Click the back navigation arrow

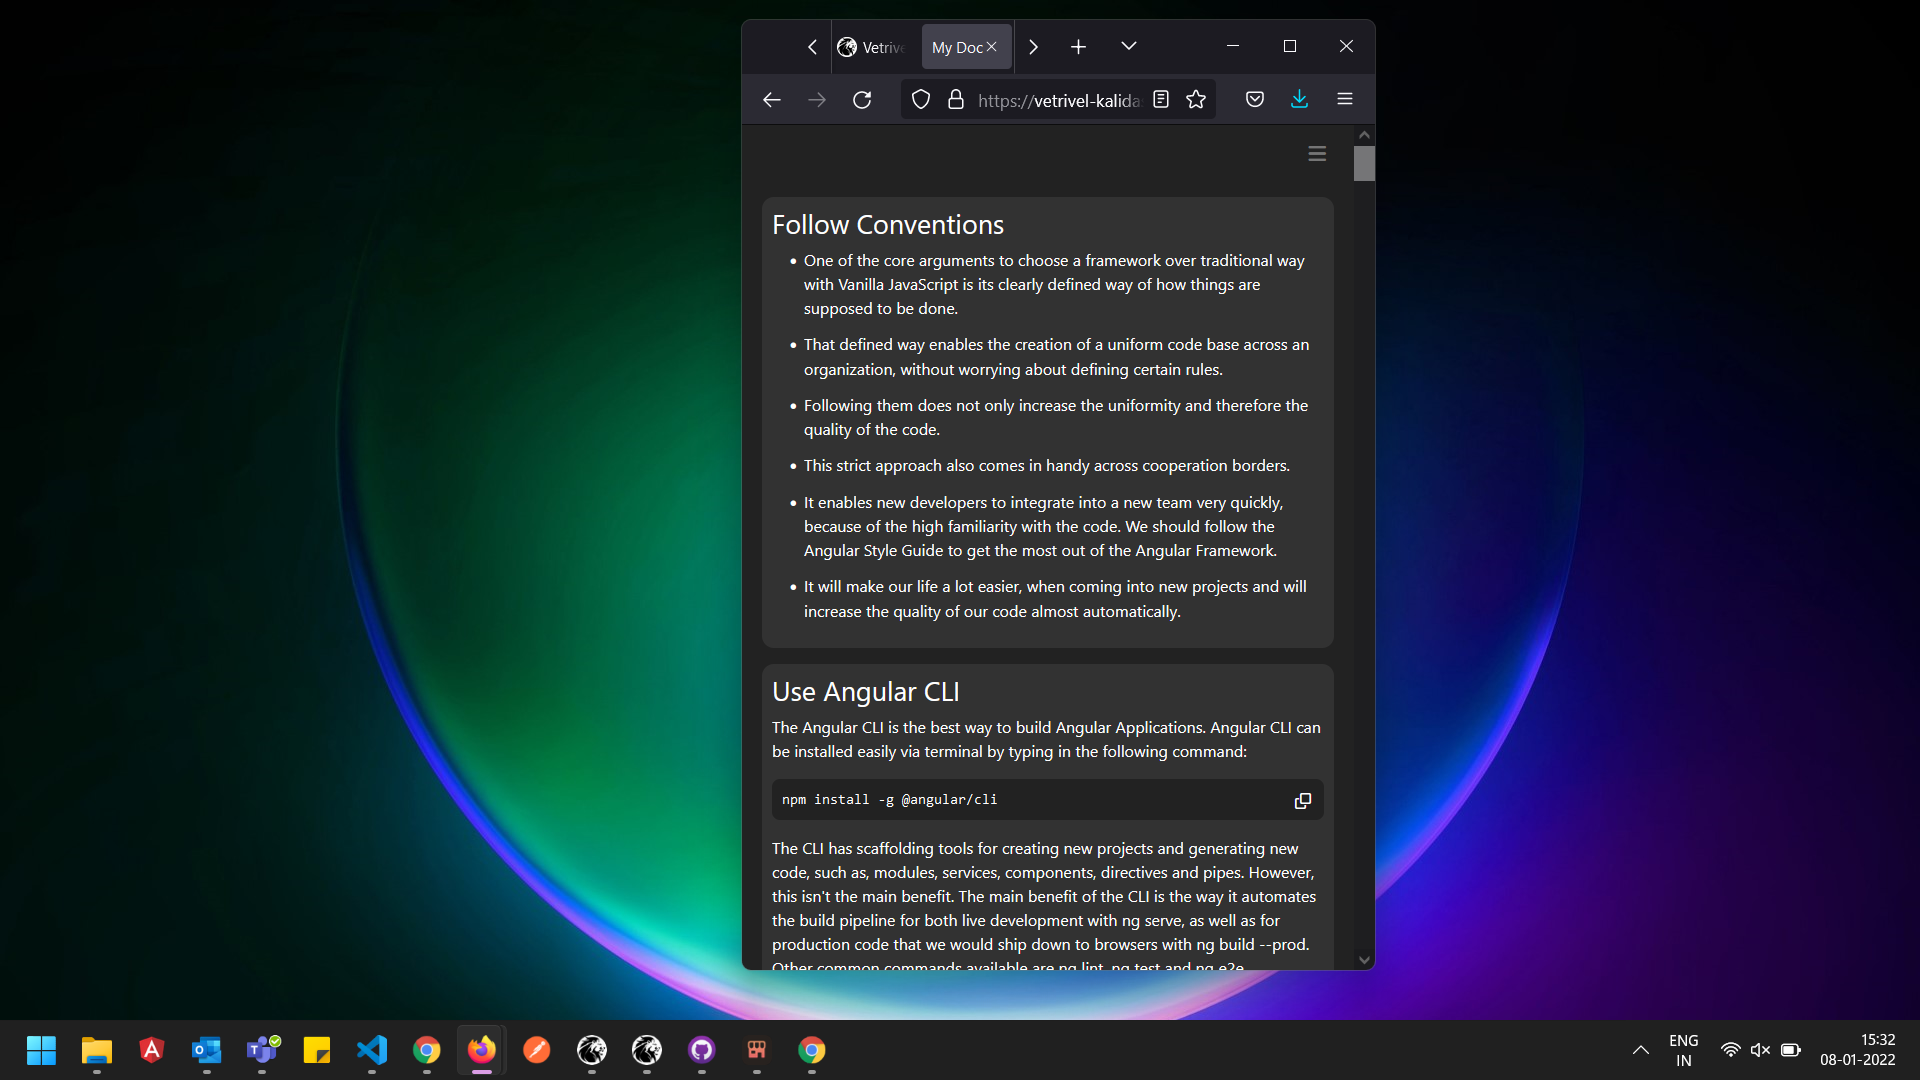tap(771, 99)
